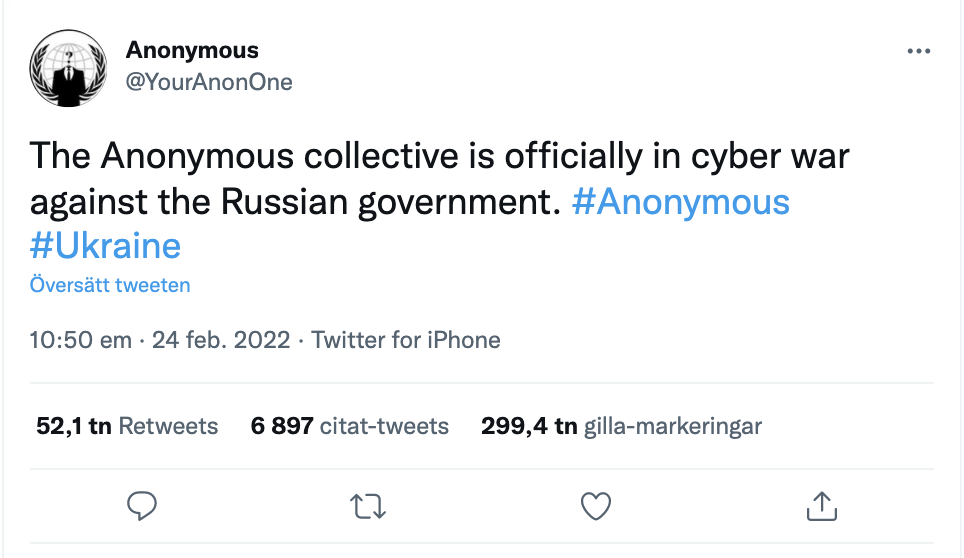Open the share upload-arrow icon
Image resolution: width=964 pixels, height=558 pixels.
click(822, 506)
